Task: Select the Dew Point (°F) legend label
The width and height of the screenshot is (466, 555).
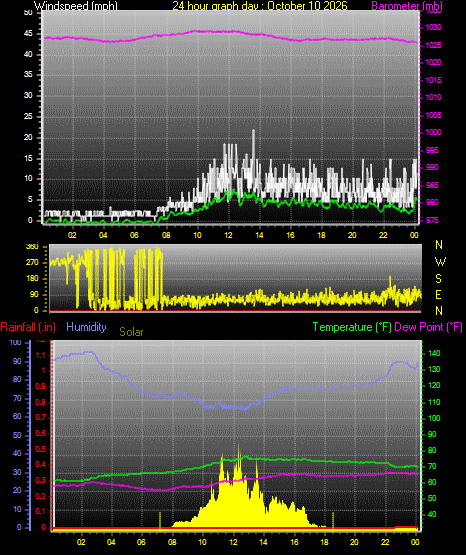Action: click(428, 327)
